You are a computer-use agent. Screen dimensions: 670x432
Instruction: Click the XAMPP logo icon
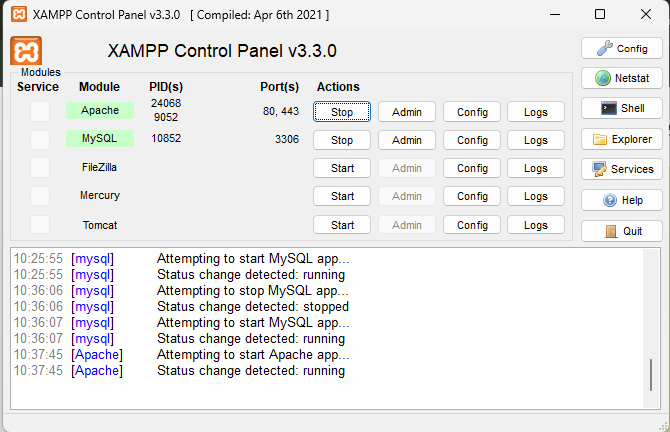click(x=25, y=51)
